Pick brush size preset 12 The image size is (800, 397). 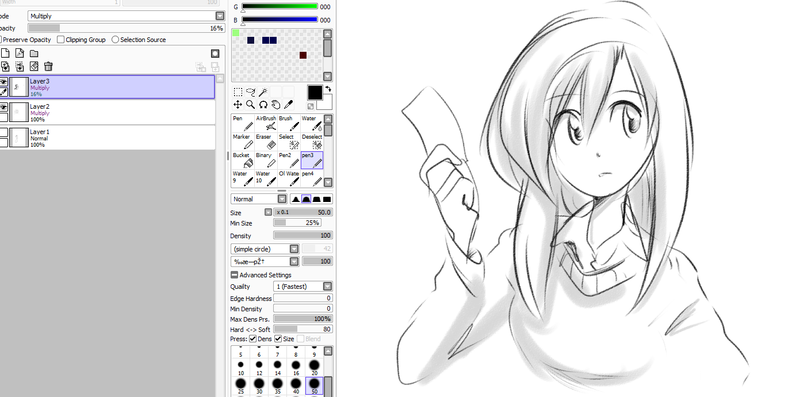coord(259,367)
